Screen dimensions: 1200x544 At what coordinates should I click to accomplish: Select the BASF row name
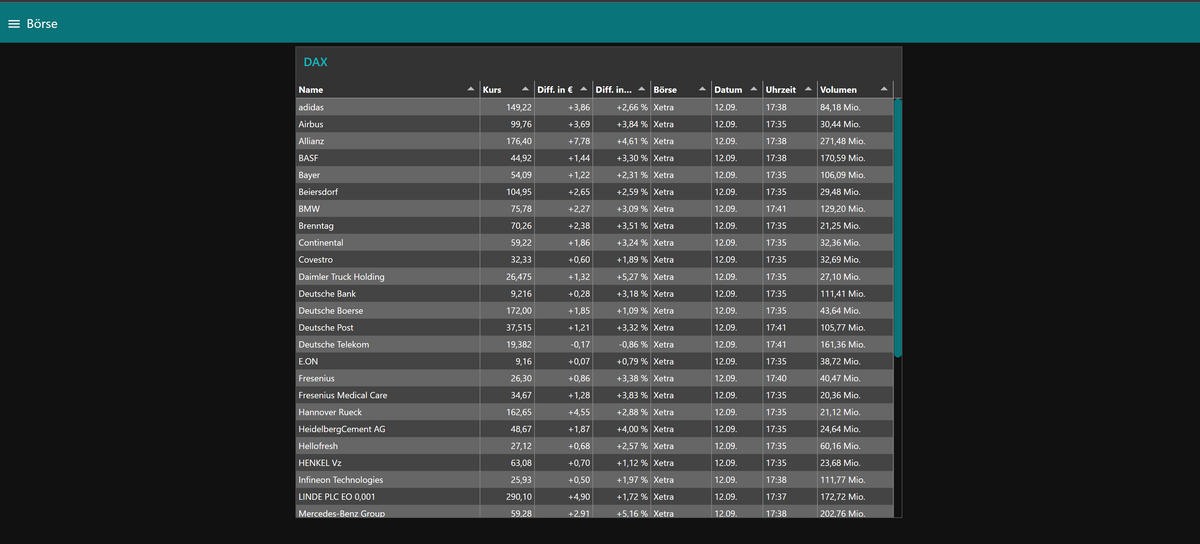pos(308,158)
